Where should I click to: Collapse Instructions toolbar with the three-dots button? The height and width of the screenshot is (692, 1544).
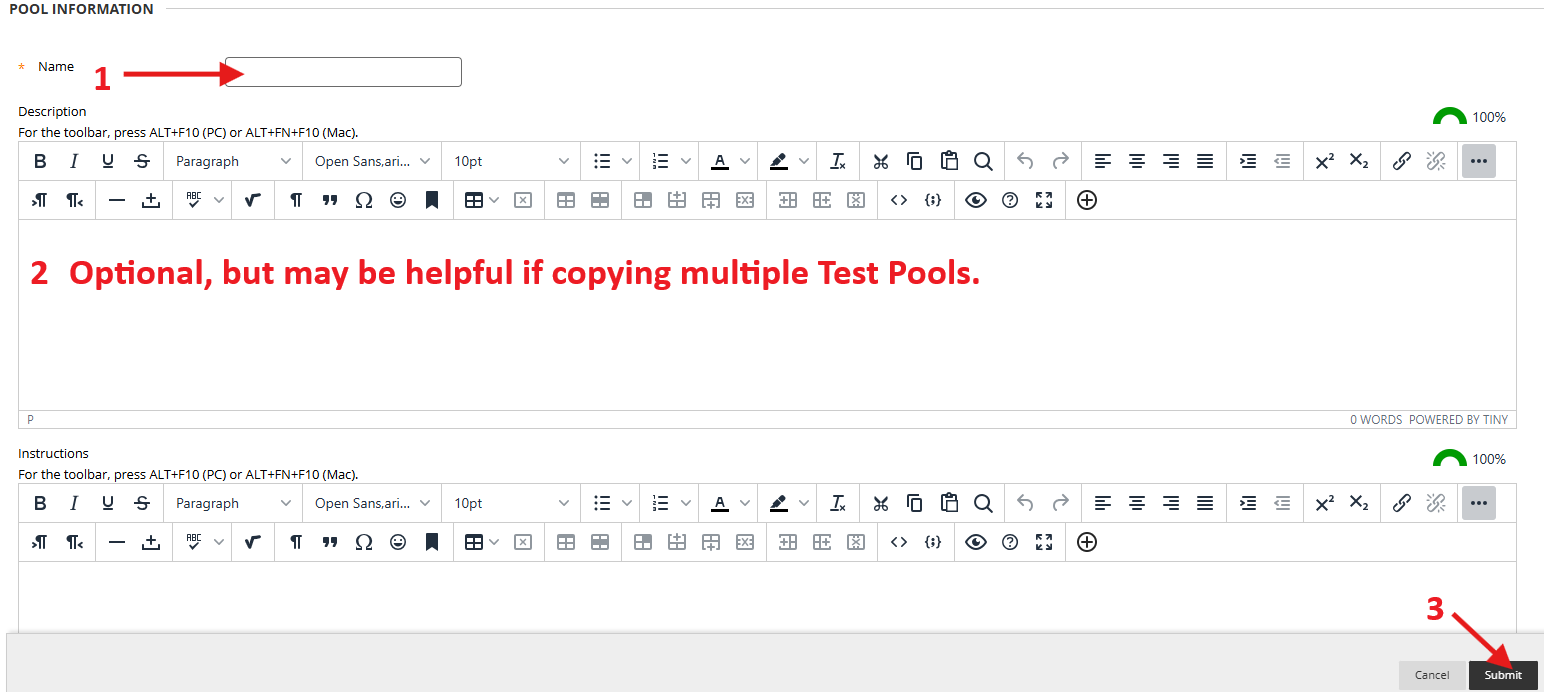(x=1479, y=503)
